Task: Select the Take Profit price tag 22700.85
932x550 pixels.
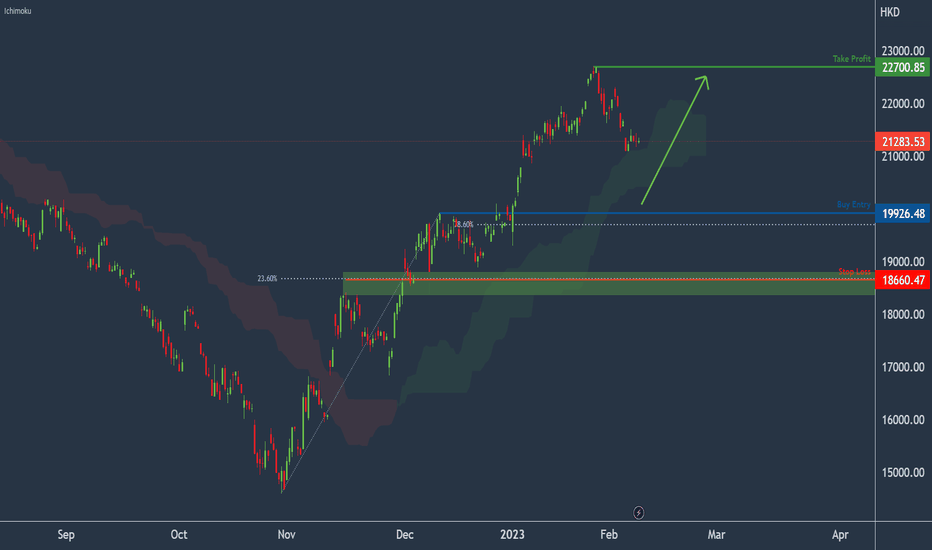Action: (903, 68)
